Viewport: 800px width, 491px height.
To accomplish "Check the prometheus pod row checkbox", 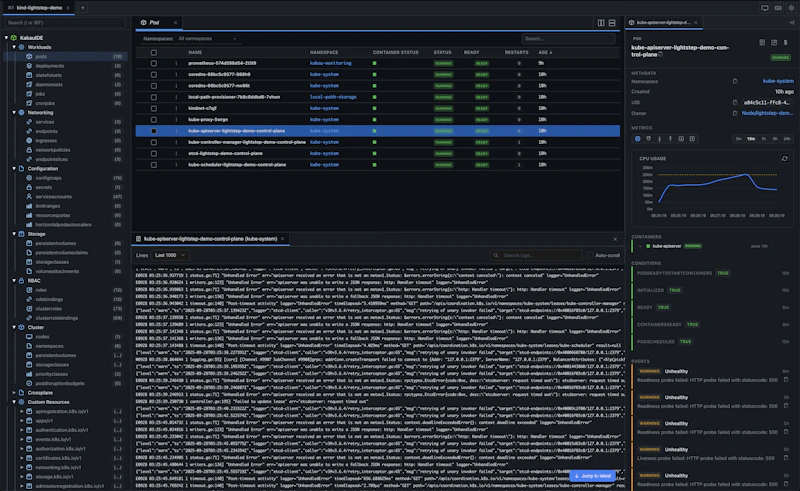I will tap(154, 63).
